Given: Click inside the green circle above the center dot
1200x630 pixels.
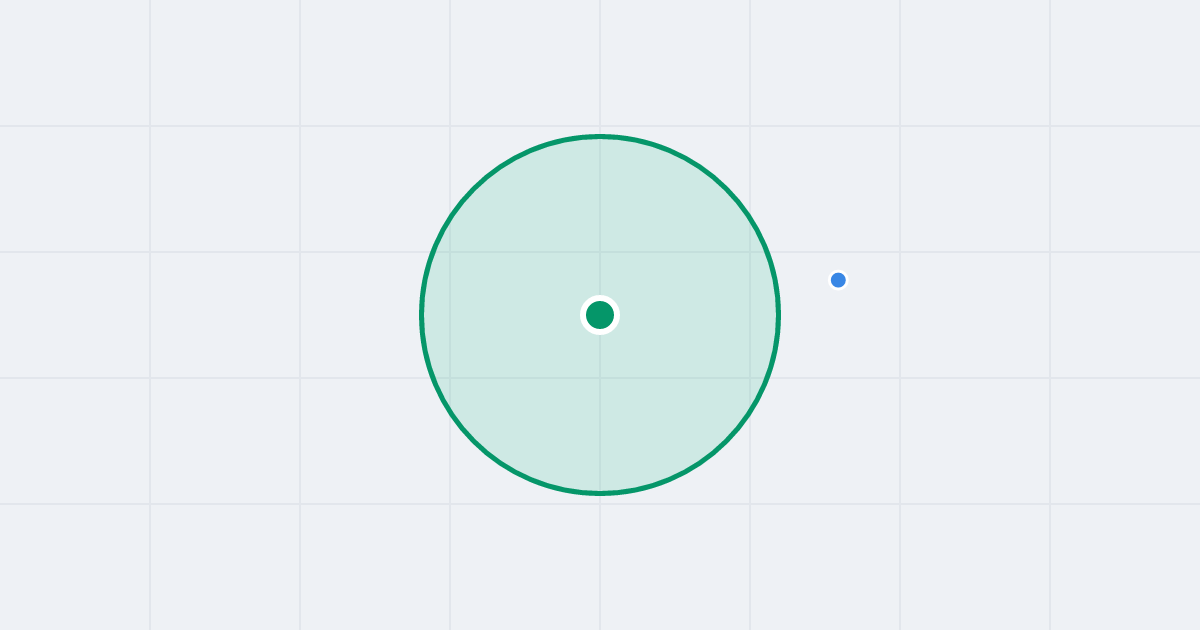Looking at the screenshot, I should (x=600, y=220).
